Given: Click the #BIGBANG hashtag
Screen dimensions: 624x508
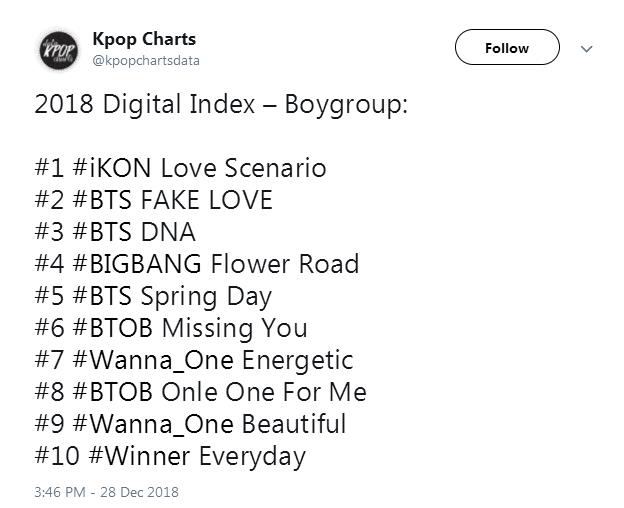Looking at the screenshot, I should tap(139, 264).
